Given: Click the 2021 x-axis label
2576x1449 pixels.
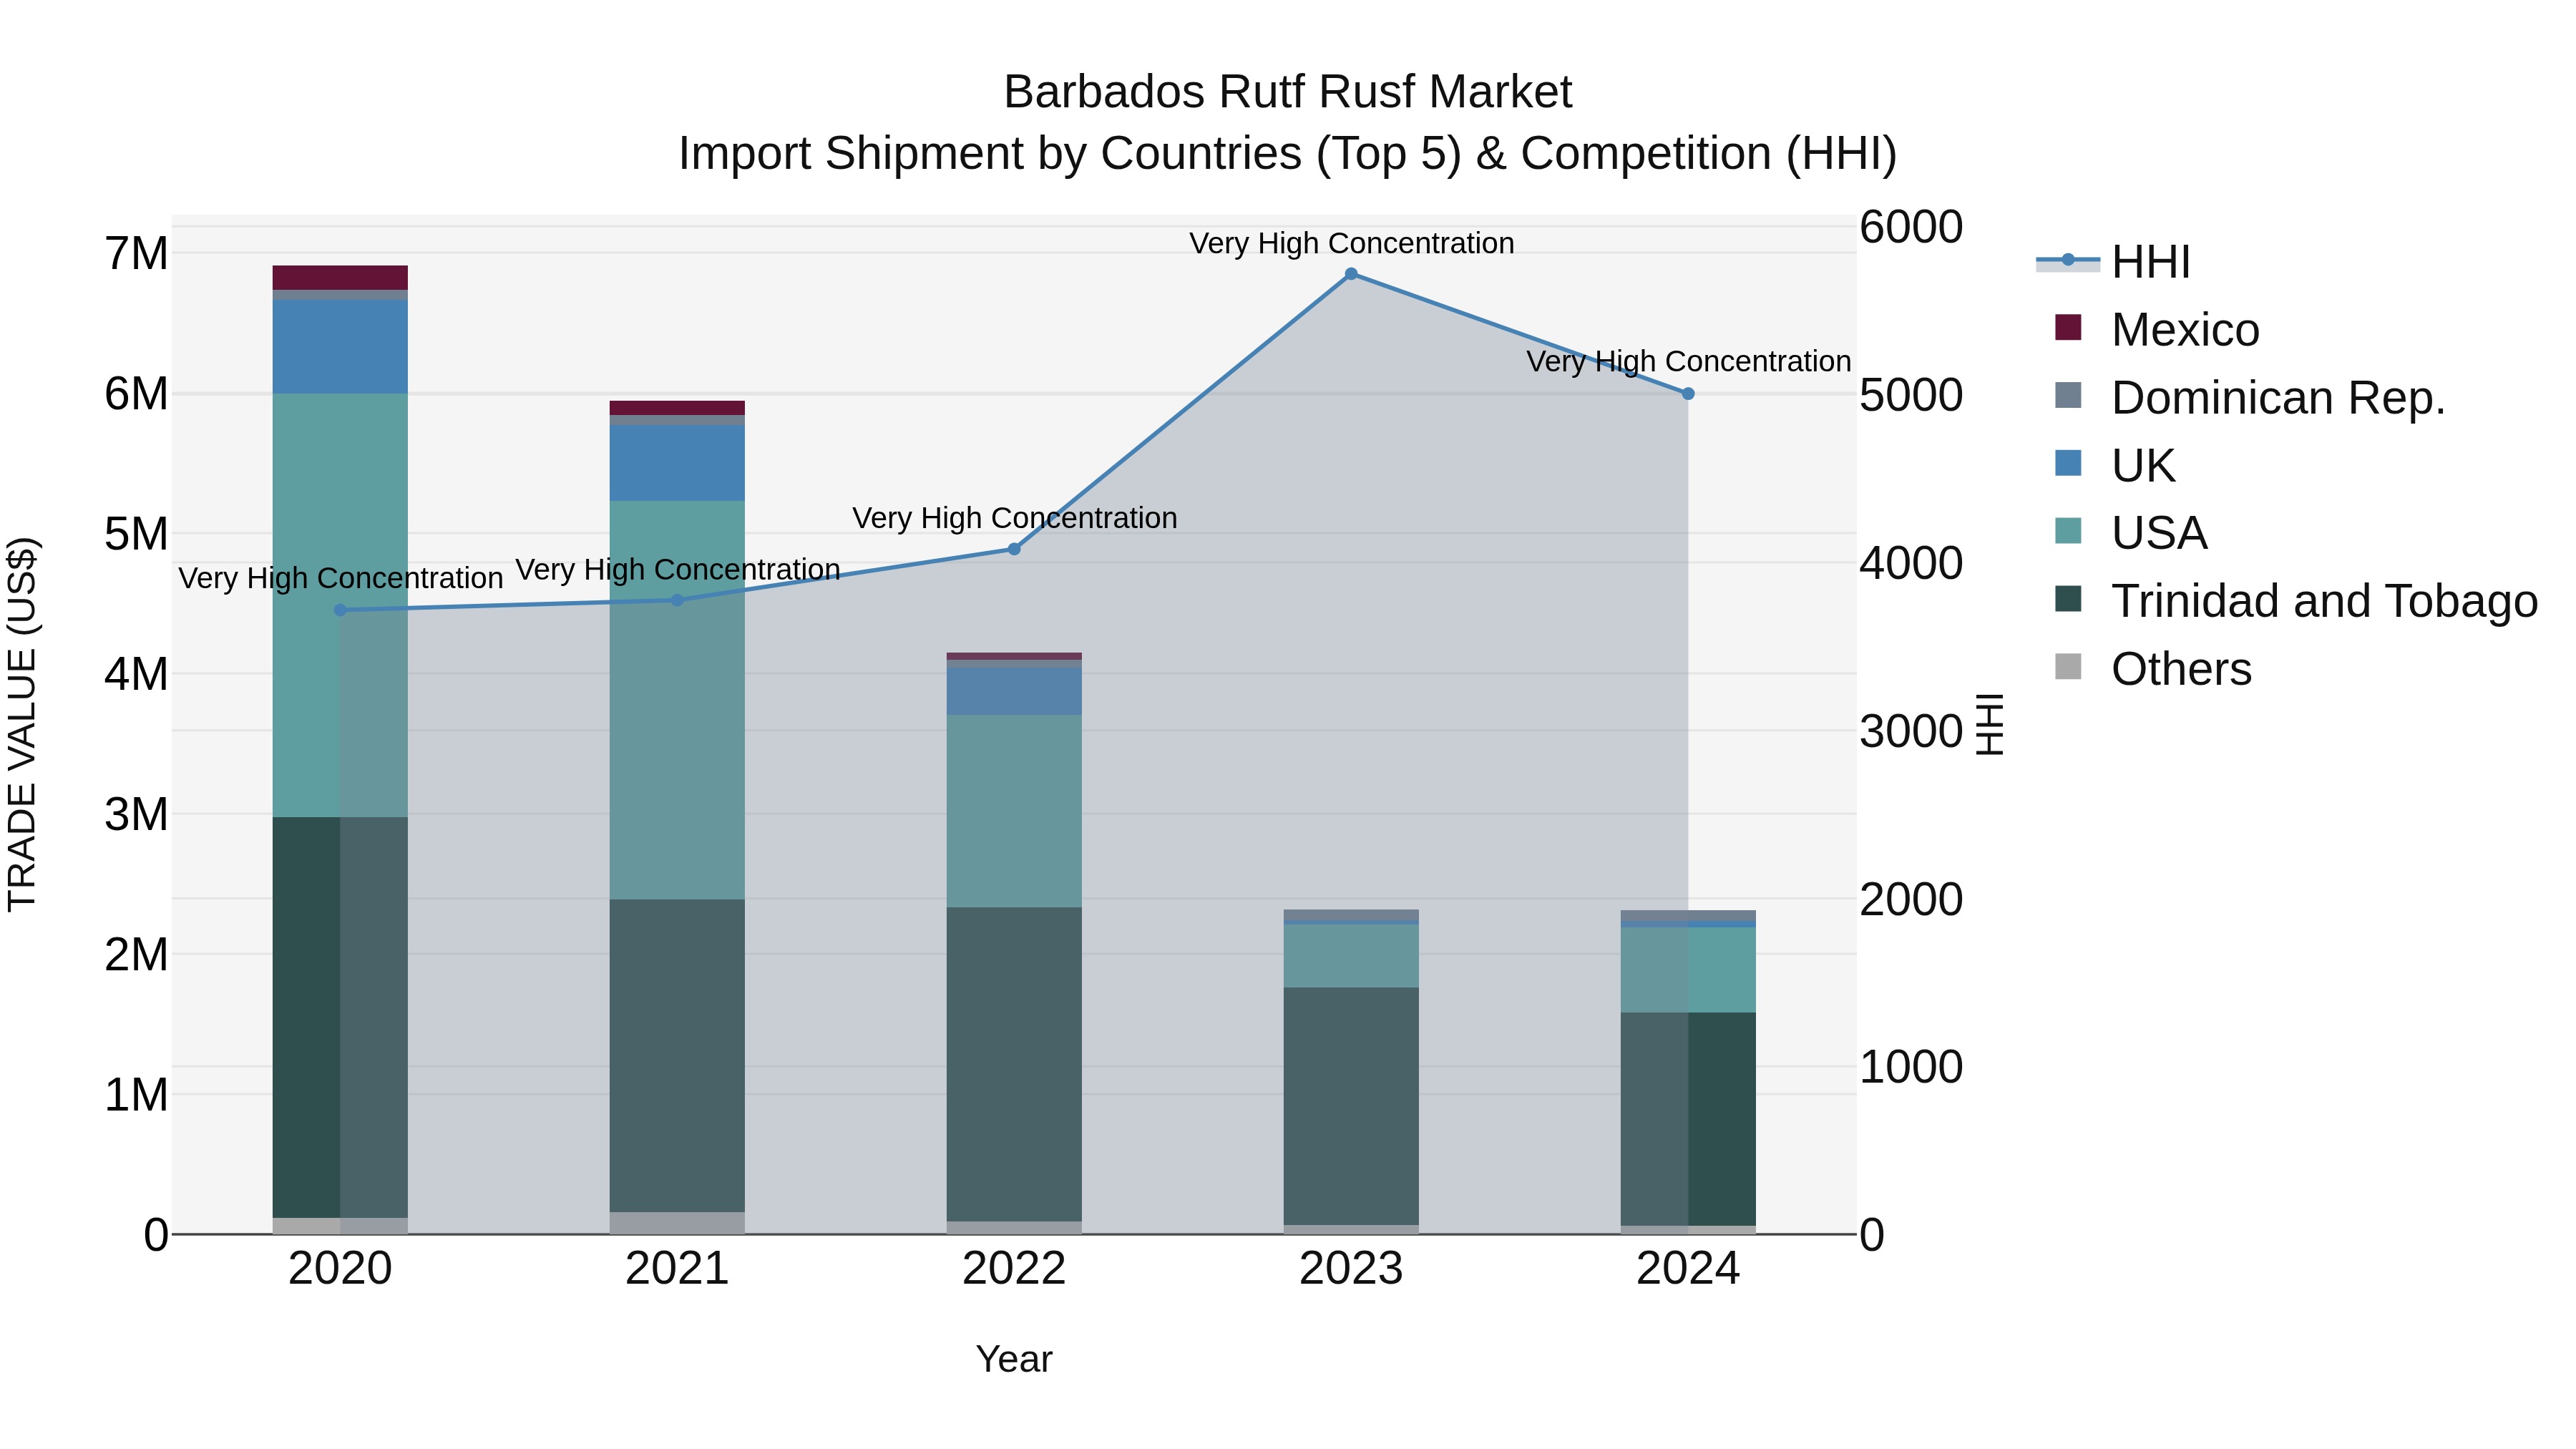Looking at the screenshot, I should point(677,1269).
